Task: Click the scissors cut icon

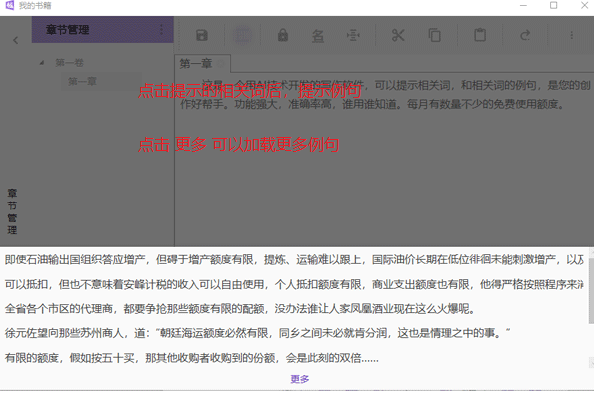Action: (398, 36)
